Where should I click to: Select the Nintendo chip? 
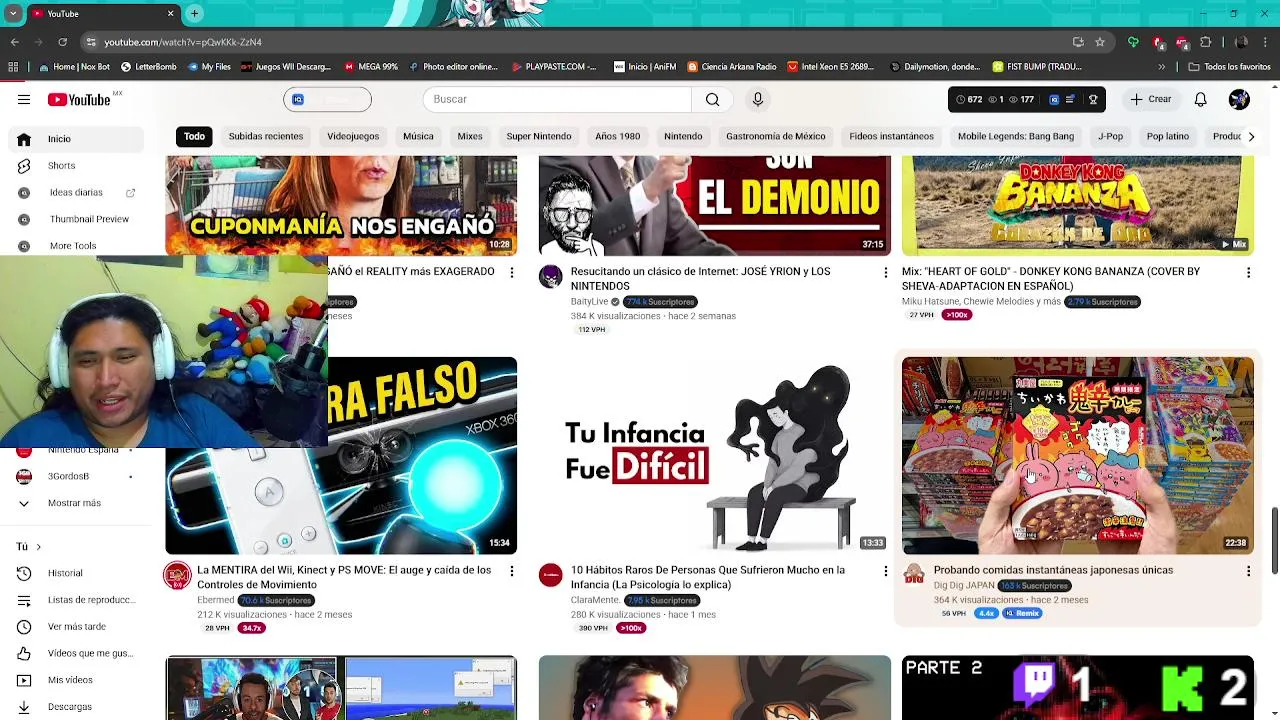(683, 136)
